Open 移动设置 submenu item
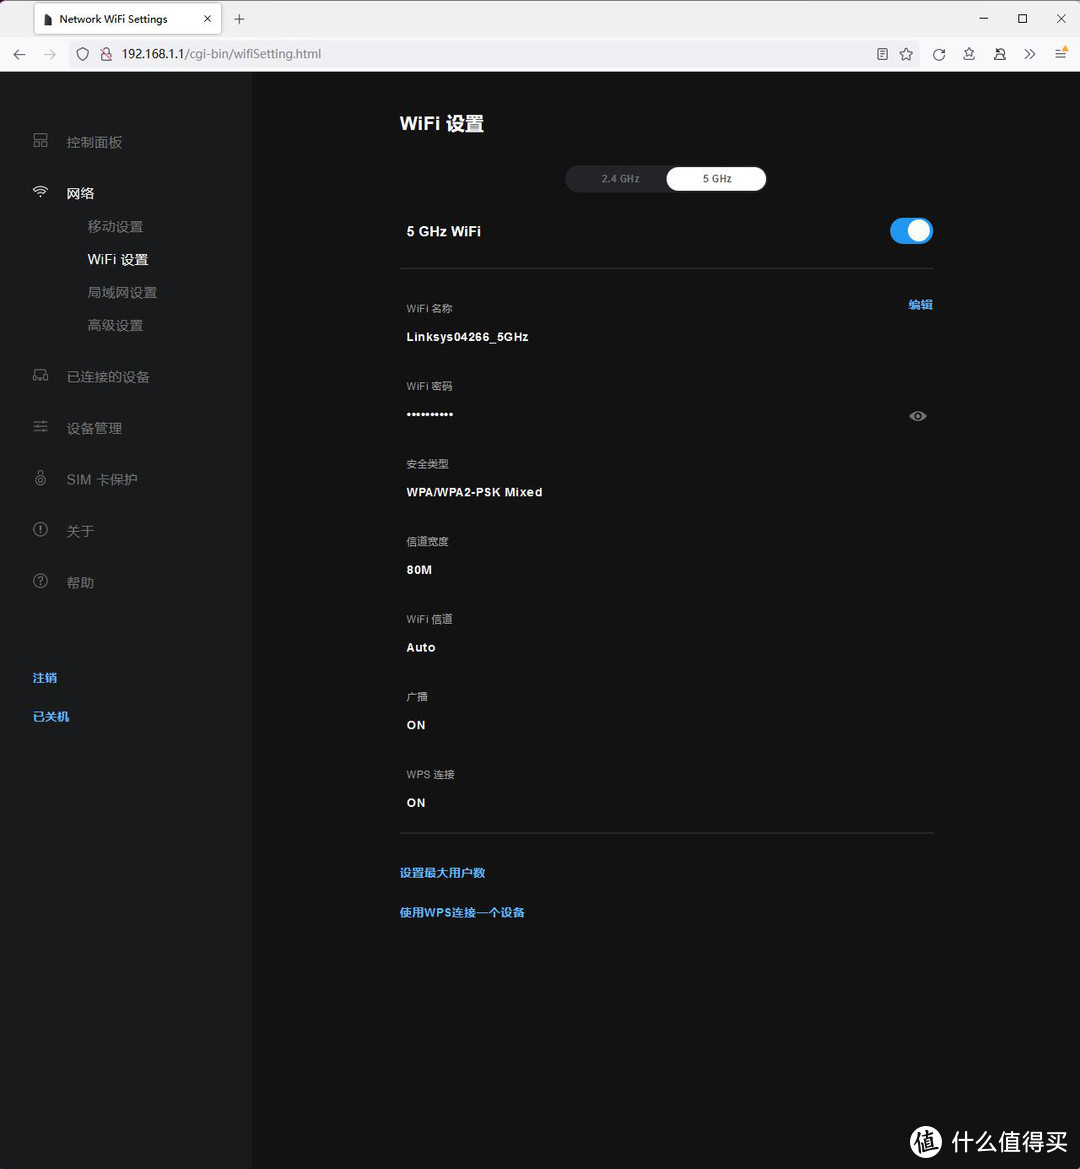 (x=115, y=226)
